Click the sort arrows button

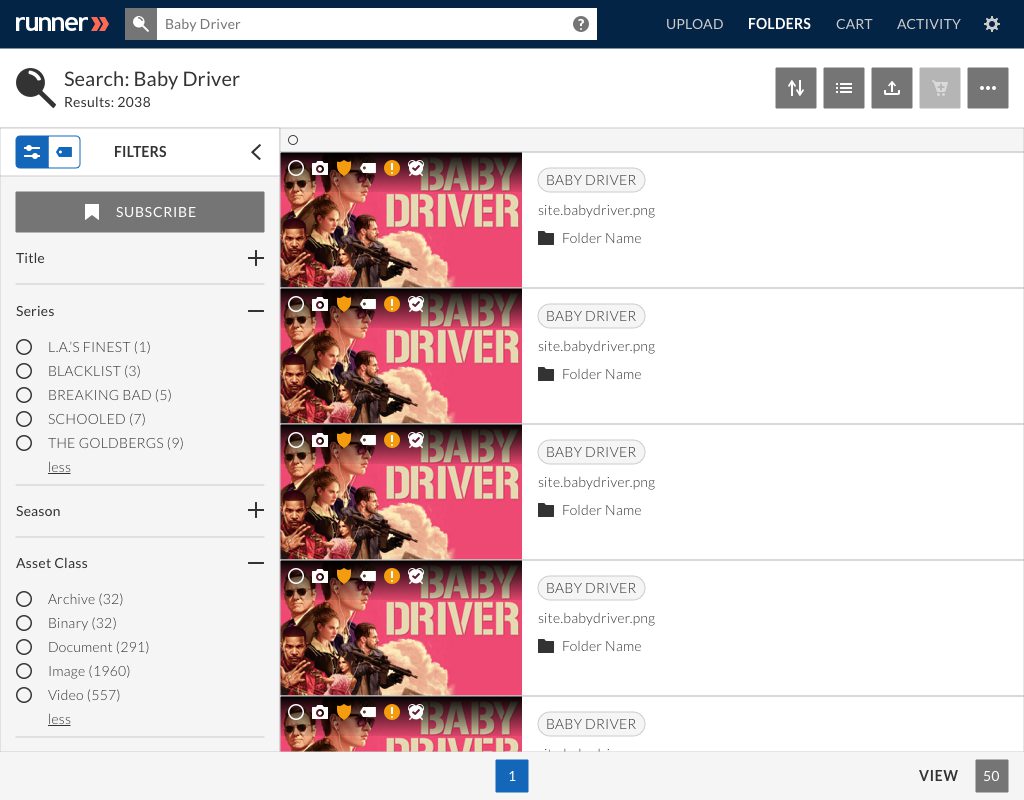click(795, 88)
